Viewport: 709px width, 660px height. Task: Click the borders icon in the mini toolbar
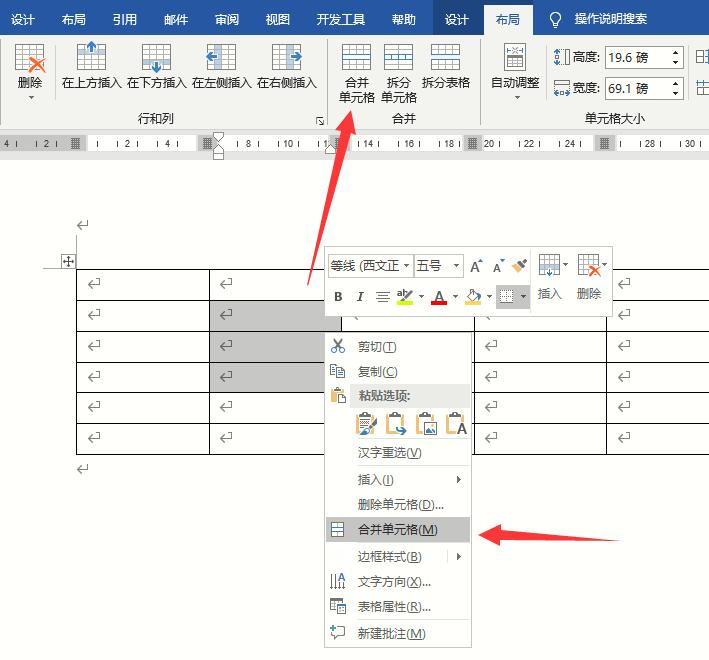click(506, 297)
